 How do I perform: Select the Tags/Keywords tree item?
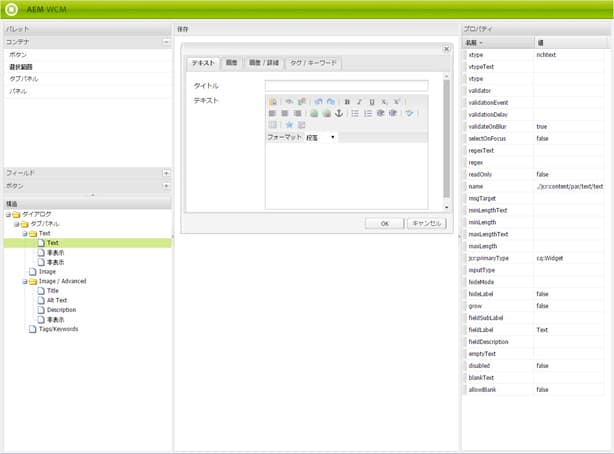click(58, 329)
